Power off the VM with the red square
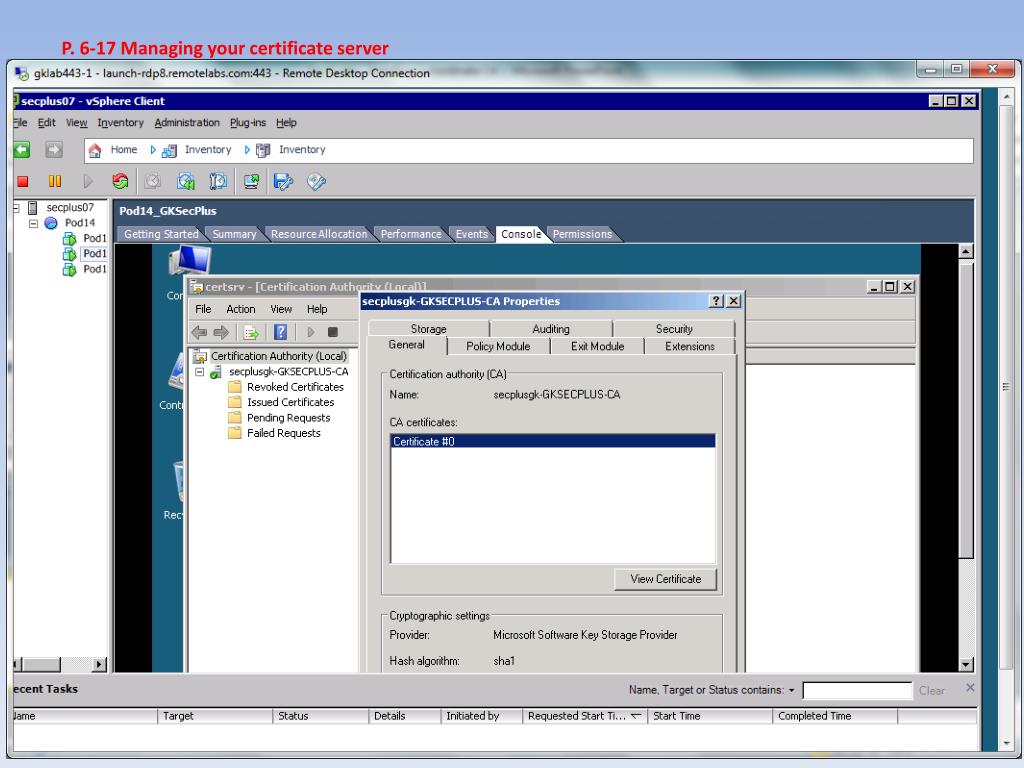This screenshot has height=768, width=1024. coord(23,182)
